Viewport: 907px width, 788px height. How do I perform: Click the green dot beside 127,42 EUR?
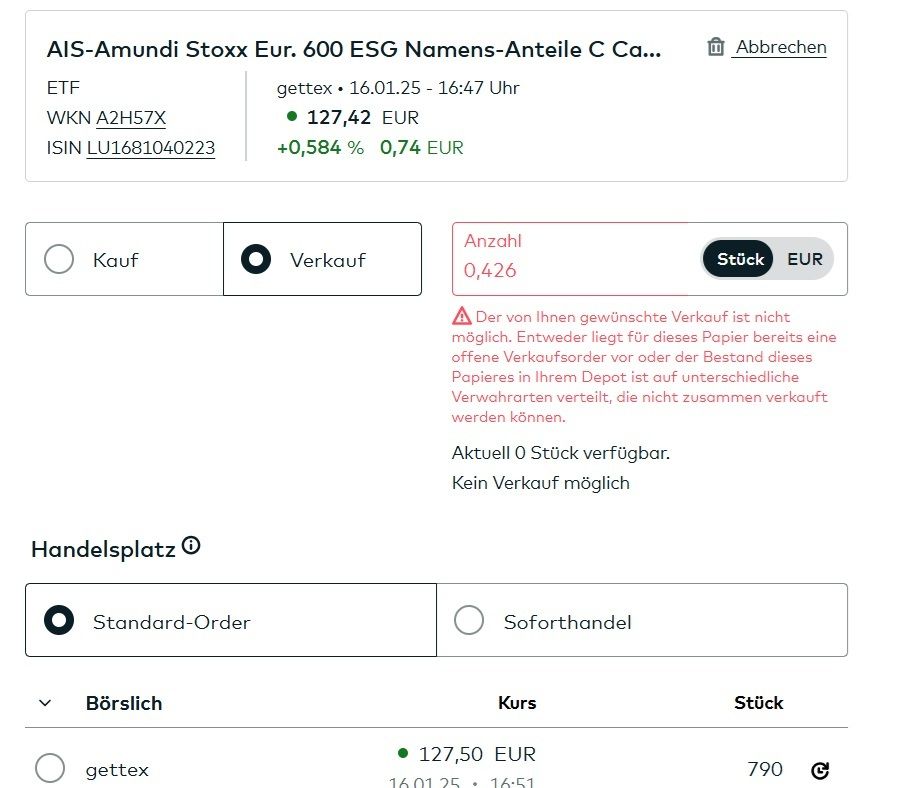click(292, 117)
